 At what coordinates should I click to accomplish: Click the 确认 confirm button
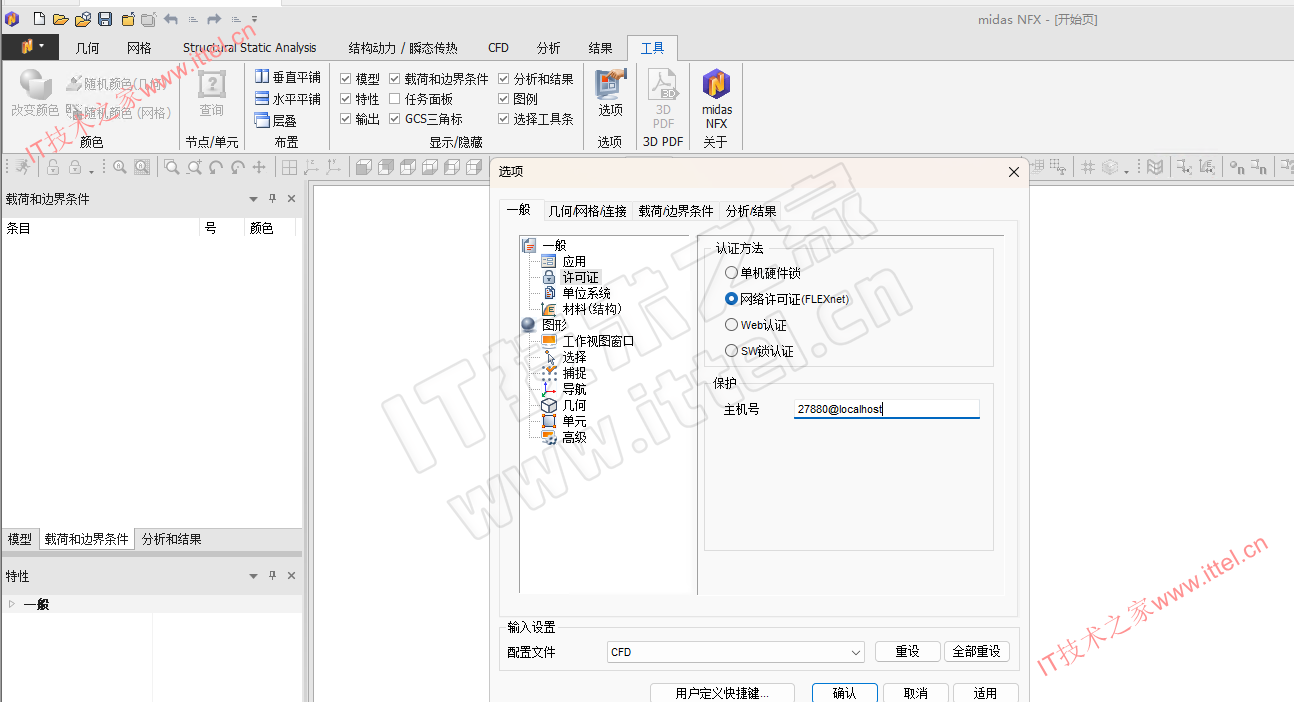pos(845,693)
